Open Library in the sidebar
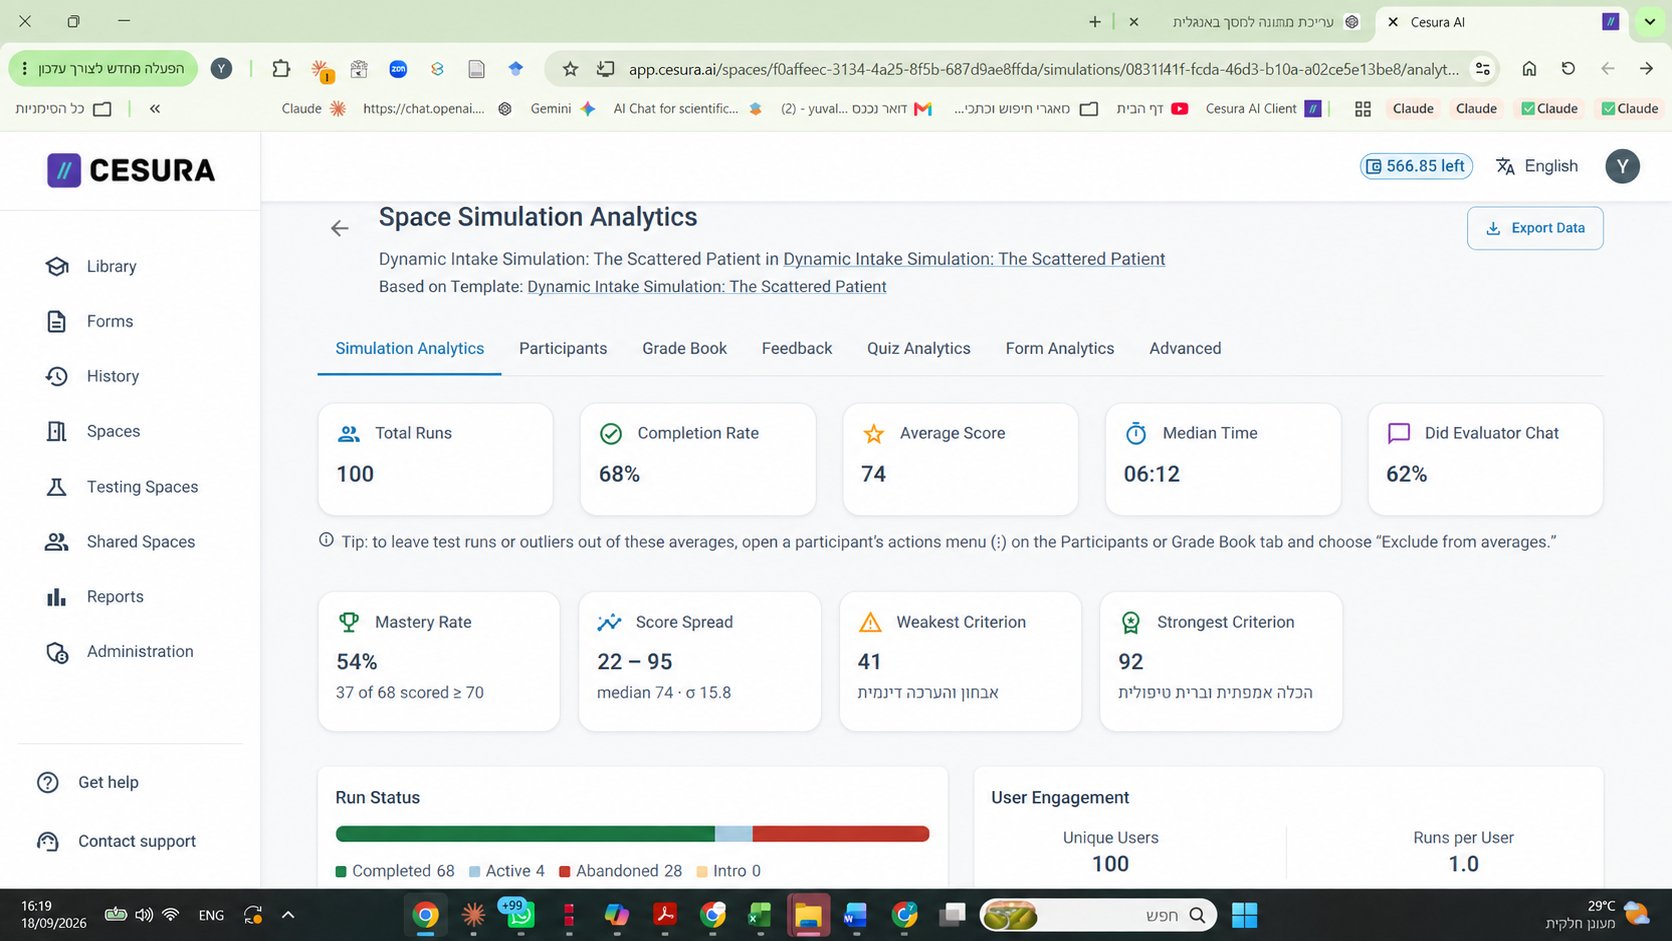 tap(91, 266)
